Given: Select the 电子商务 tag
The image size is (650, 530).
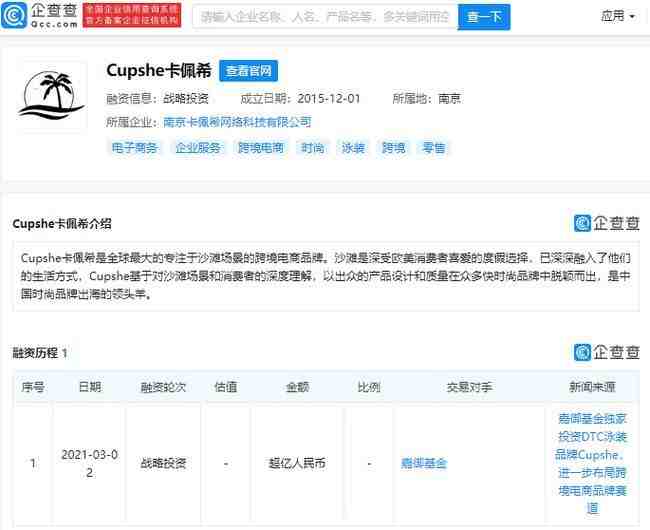Looking at the screenshot, I should (x=135, y=148).
